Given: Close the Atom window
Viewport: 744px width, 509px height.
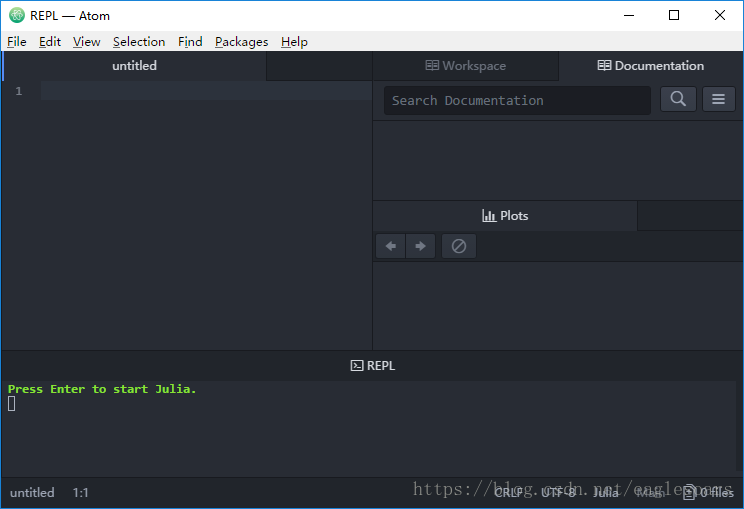Looking at the screenshot, I should pos(720,15).
